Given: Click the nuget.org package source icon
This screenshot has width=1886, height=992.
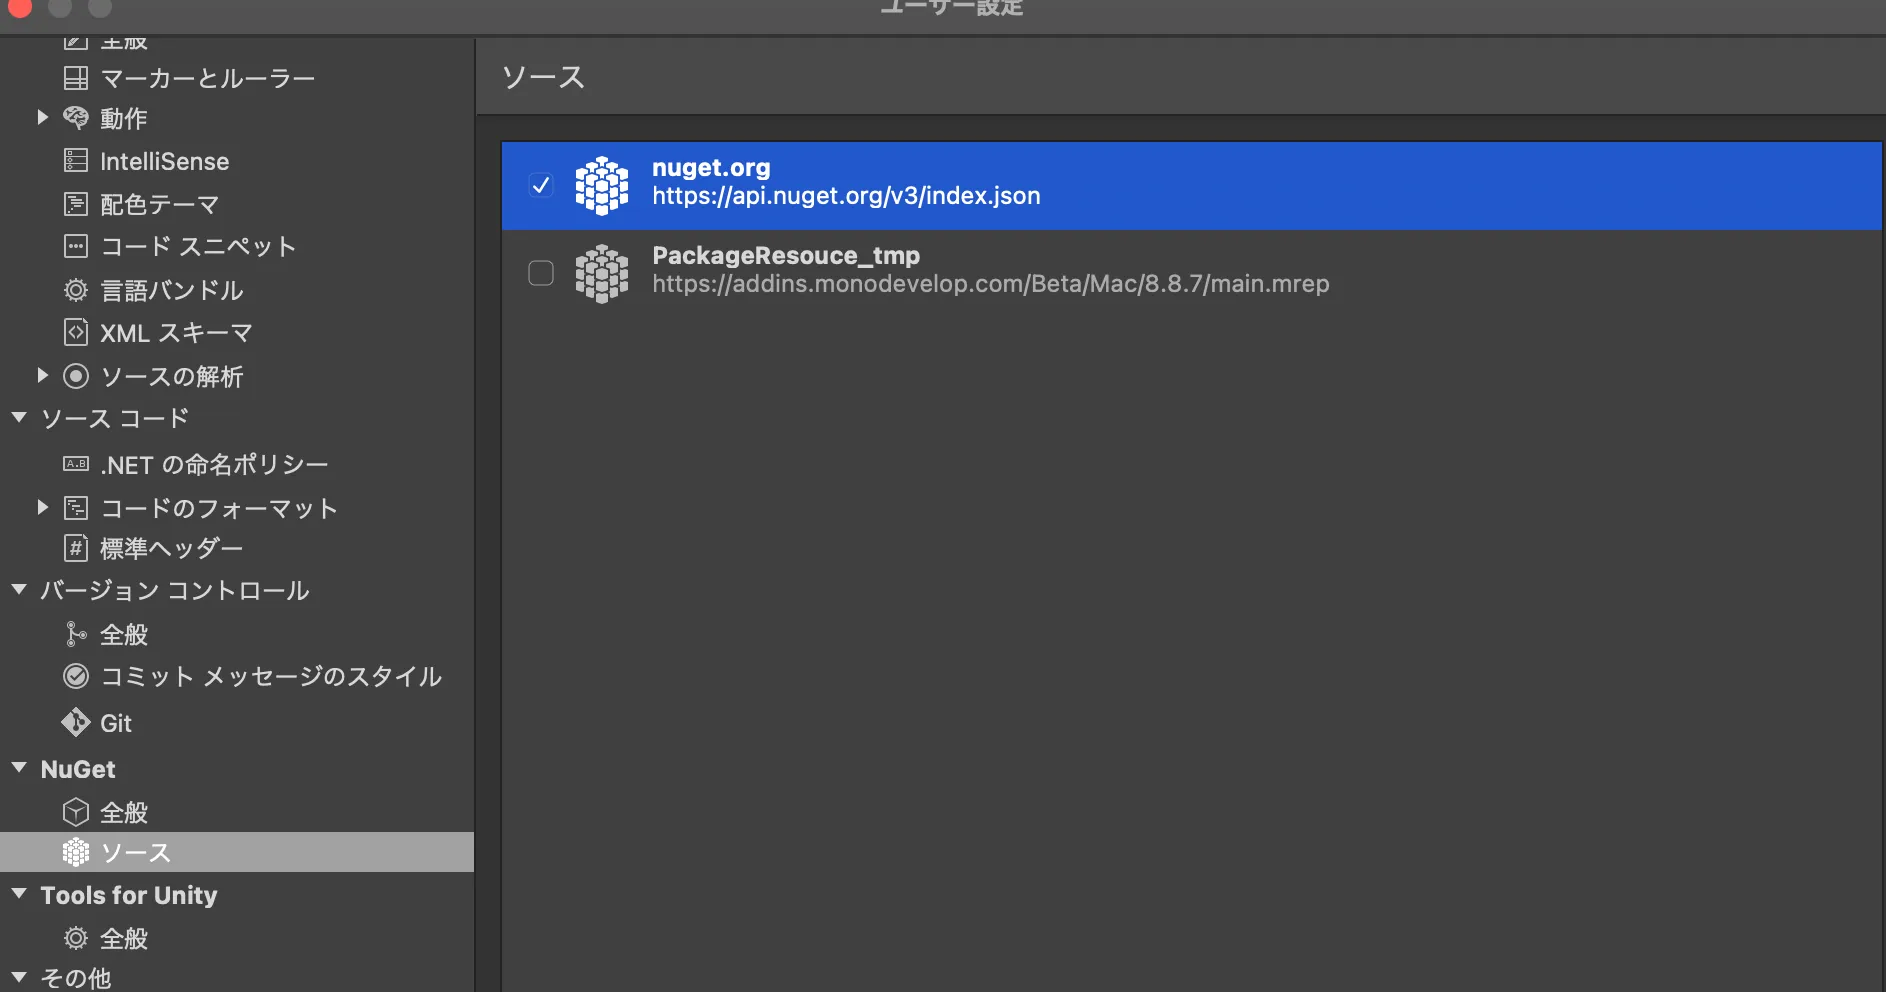Looking at the screenshot, I should pos(603,185).
